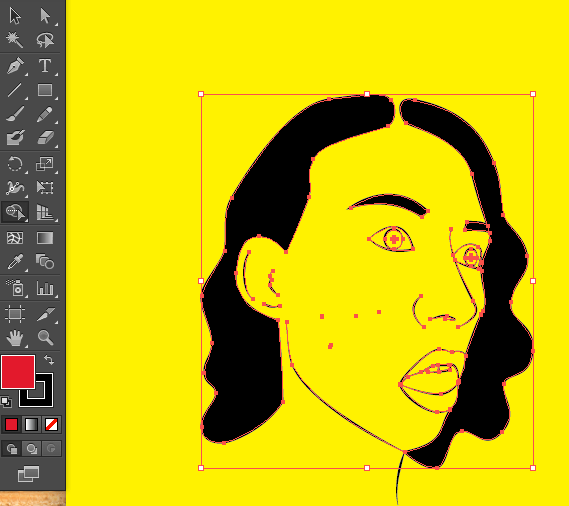The width and height of the screenshot is (569, 506).
Task: Select the Perspective Grid tool
Action: pyautogui.click(x=45, y=212)
